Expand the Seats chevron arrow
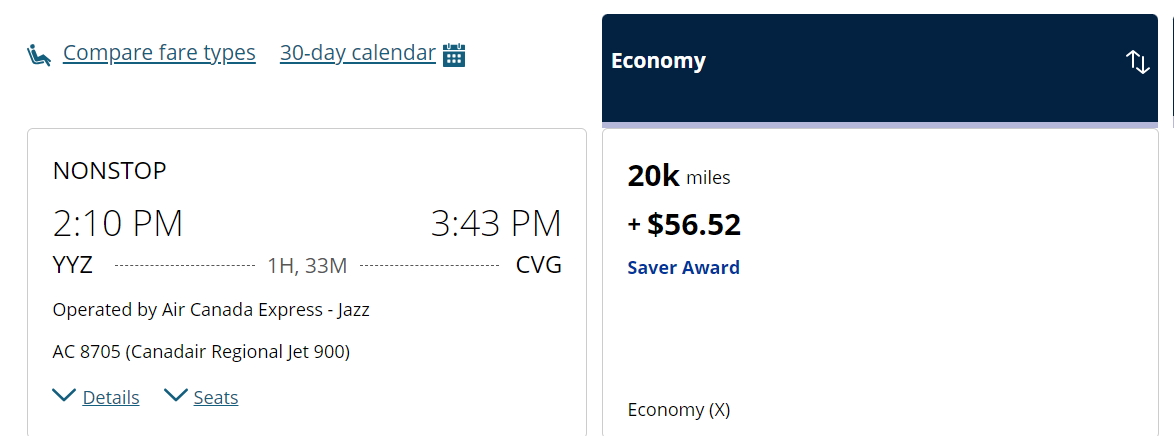Viewport: 1174px width, 436px height. coord(175,396)
